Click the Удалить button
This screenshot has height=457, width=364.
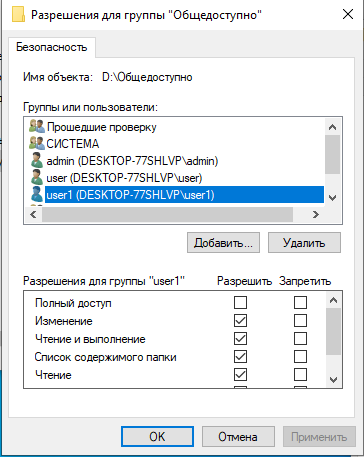point(304,243)
